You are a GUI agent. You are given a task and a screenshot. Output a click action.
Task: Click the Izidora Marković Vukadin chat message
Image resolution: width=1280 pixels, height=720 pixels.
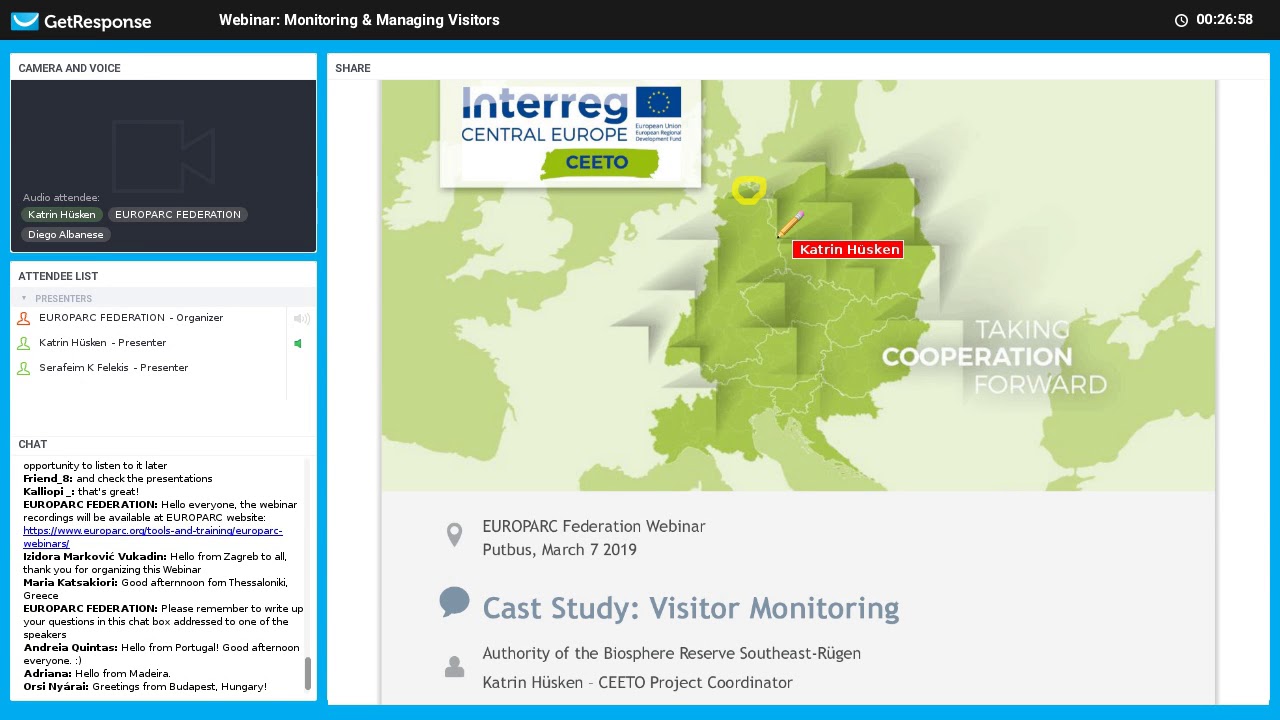point(155,563)
